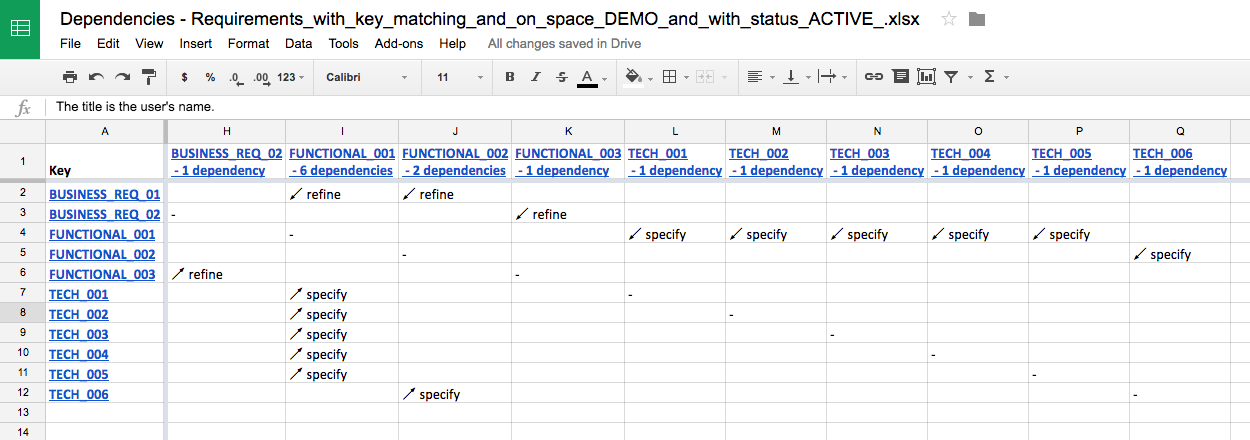
Task: Expand the font size 11 dropdown
Action: tap(460, 77)
